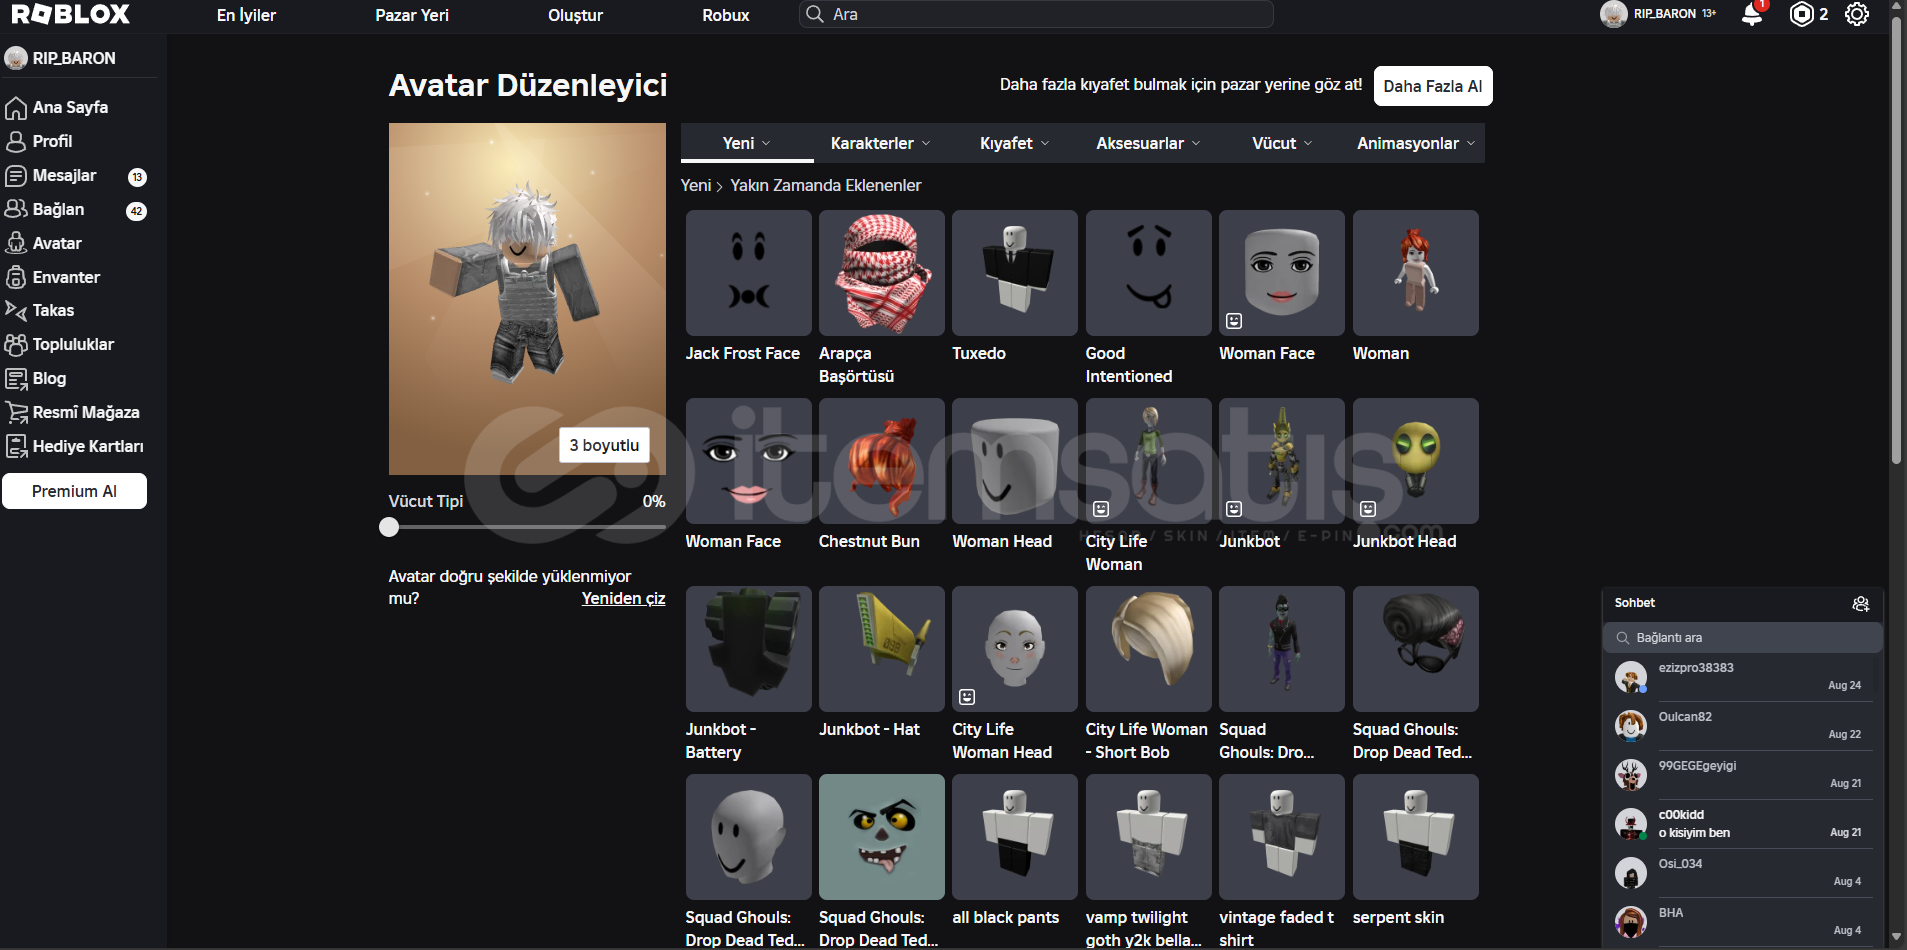Click the Bağlantı ara chat search field

1743,637
